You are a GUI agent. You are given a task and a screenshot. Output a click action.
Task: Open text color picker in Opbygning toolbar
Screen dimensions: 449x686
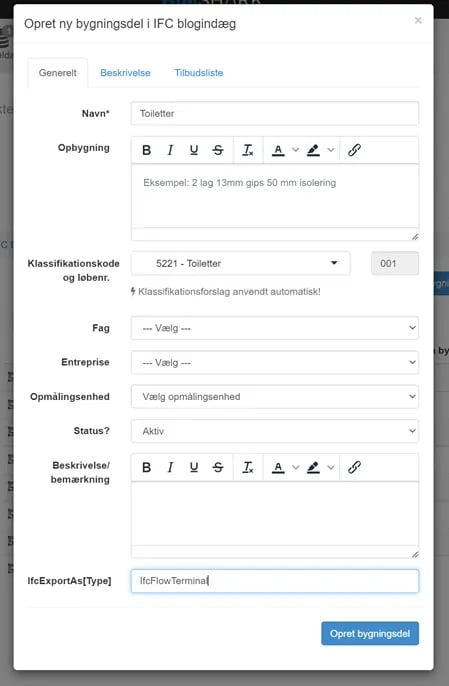[285, 150]
